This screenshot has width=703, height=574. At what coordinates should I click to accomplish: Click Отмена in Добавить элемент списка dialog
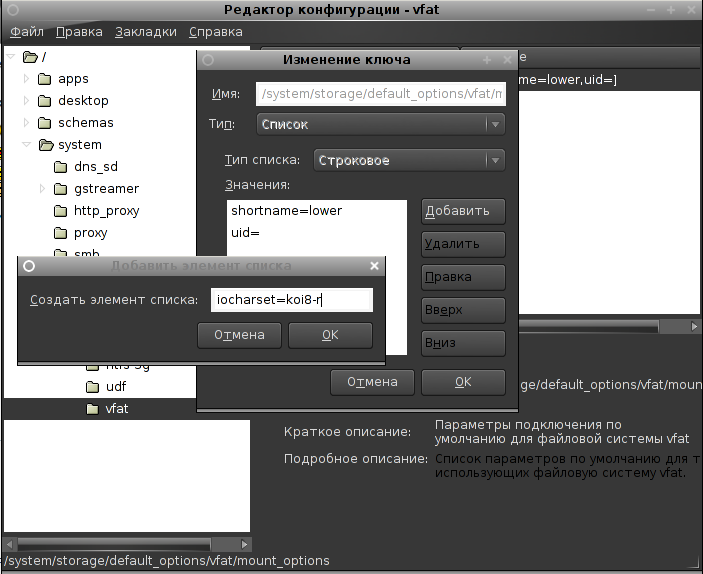click(x=239, y=335)
